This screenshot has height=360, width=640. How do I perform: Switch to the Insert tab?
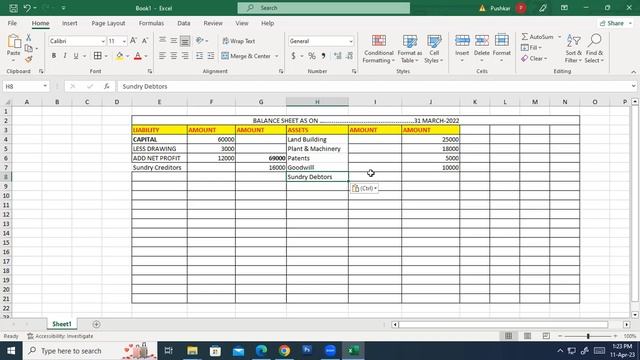coord(70,23)
